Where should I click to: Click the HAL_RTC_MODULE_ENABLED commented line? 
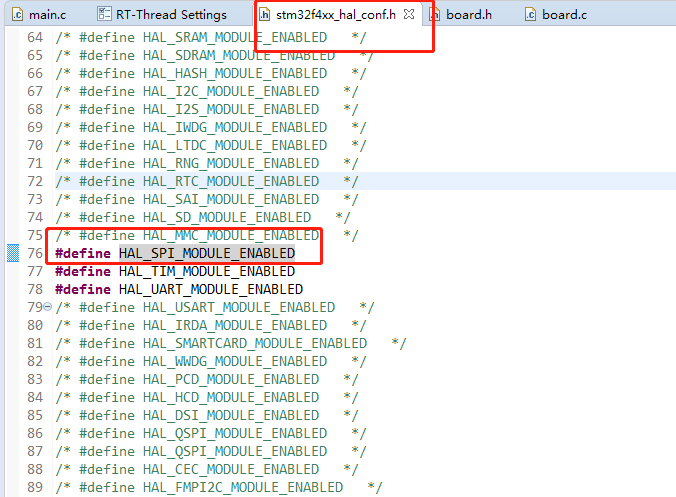tap(207, 181)
